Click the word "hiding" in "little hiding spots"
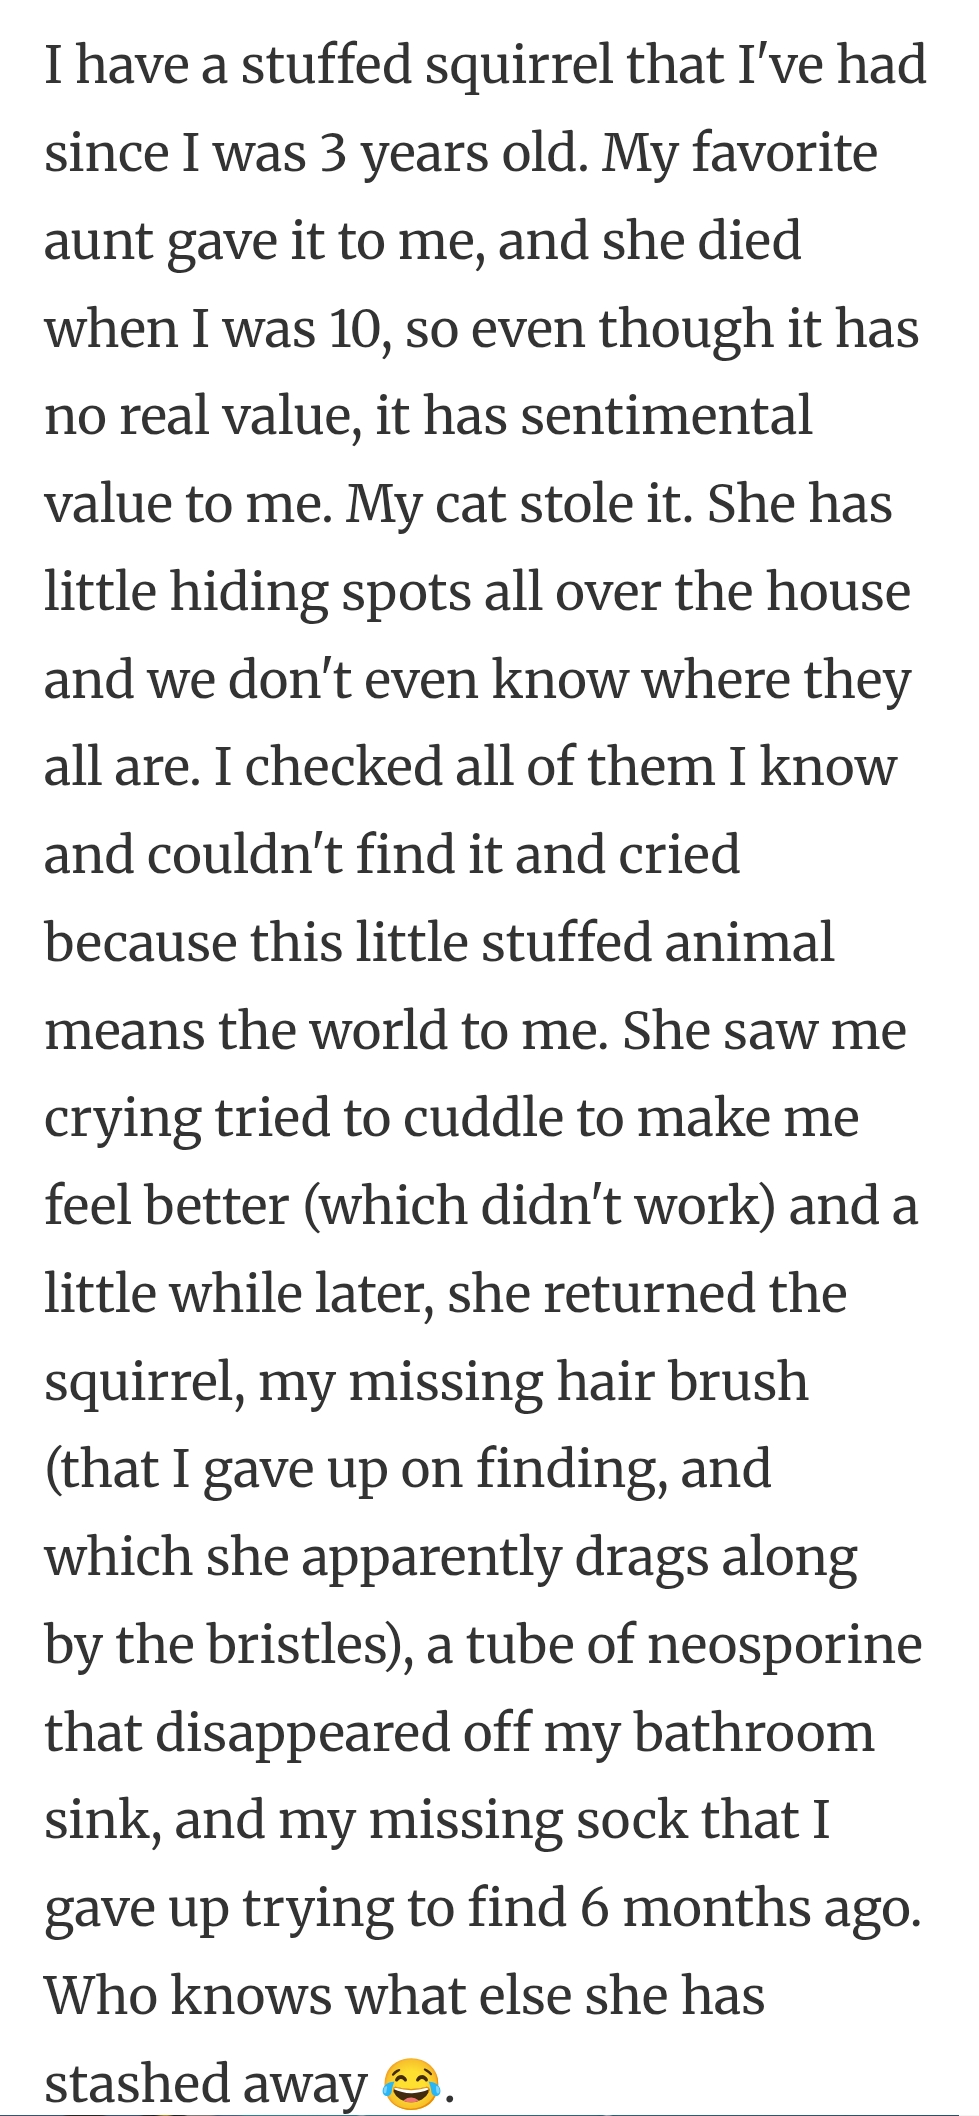Screen dimensions: 979x2116 click(248, 592)
